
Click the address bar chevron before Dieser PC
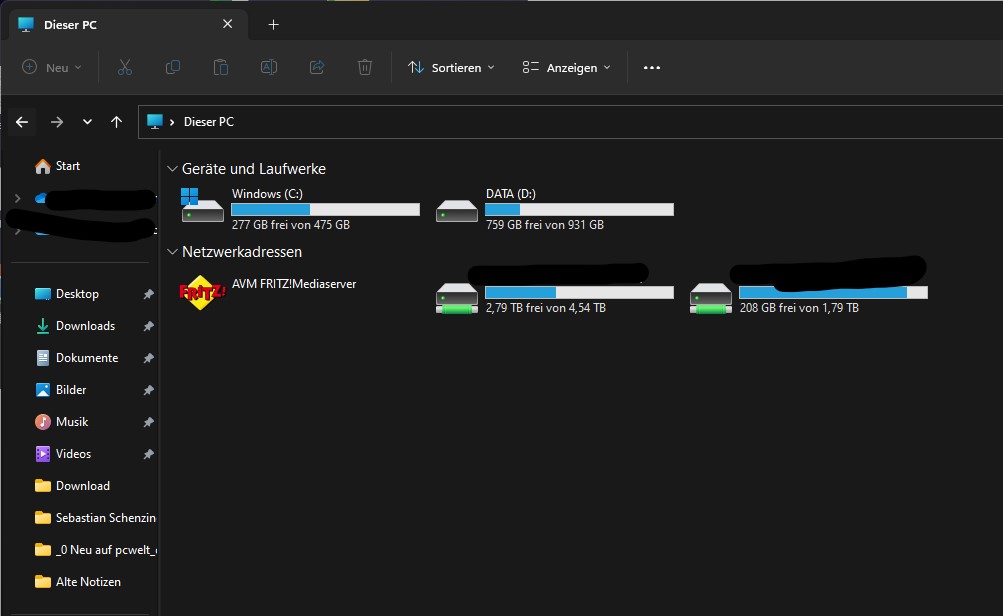click(x=171, y=122)
